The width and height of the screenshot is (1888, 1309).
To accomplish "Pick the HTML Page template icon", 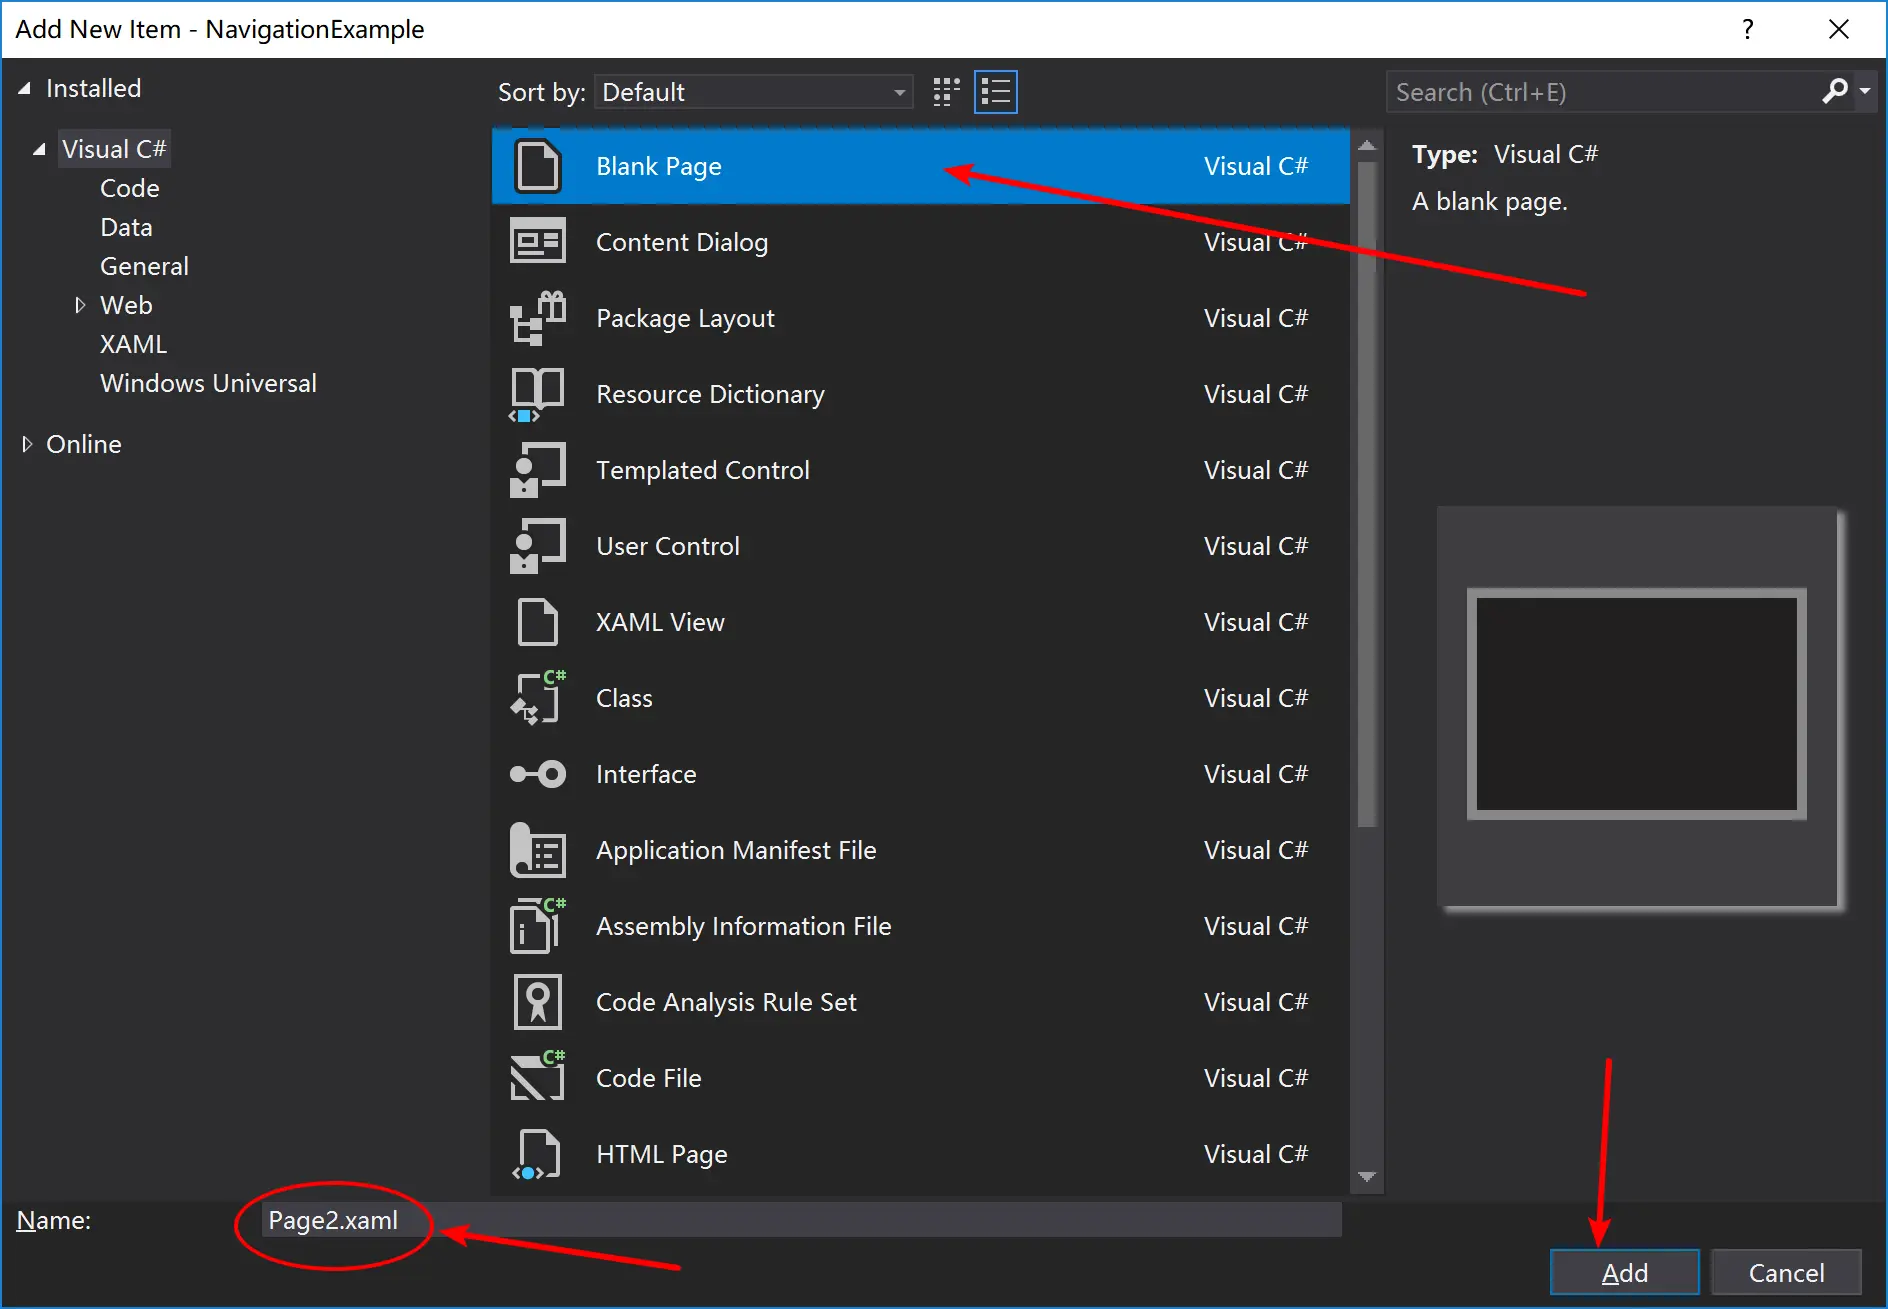I will coord(537,1154).
